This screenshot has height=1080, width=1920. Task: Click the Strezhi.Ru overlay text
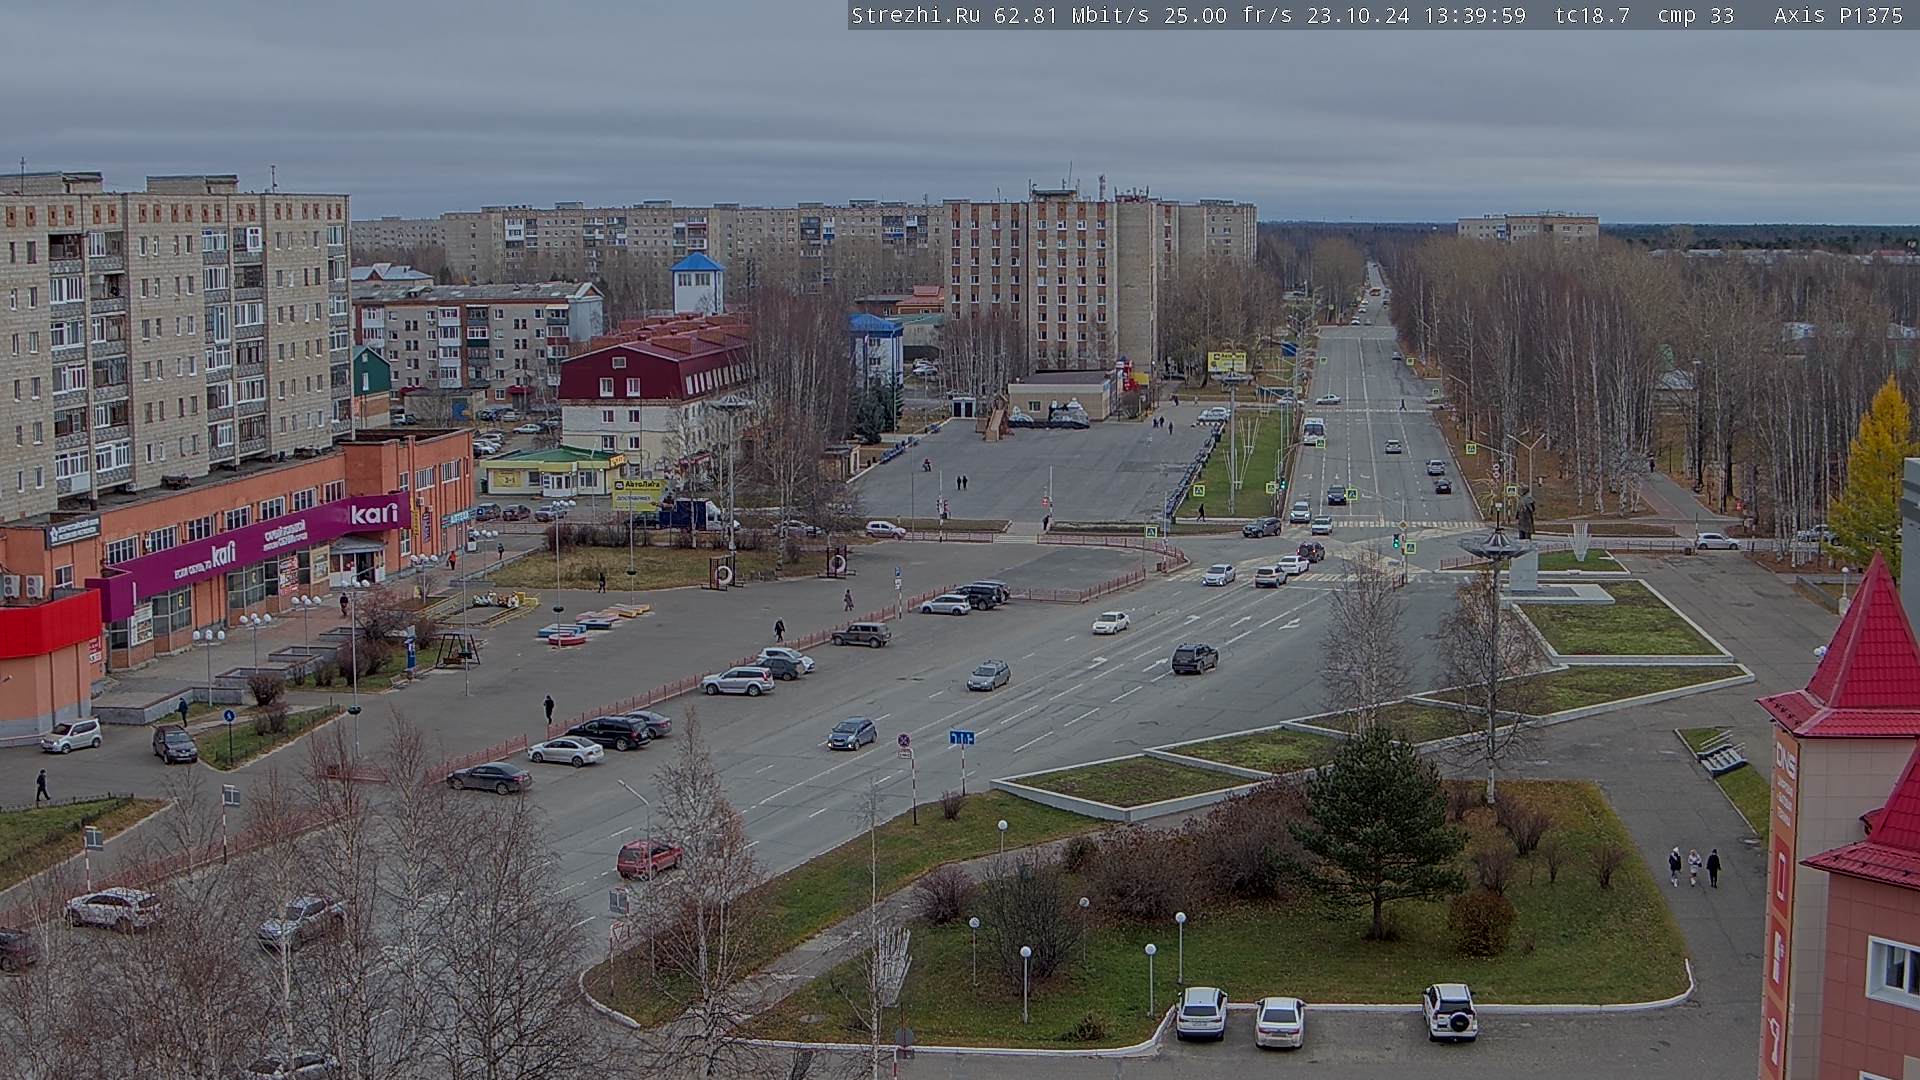coord(915,15)
